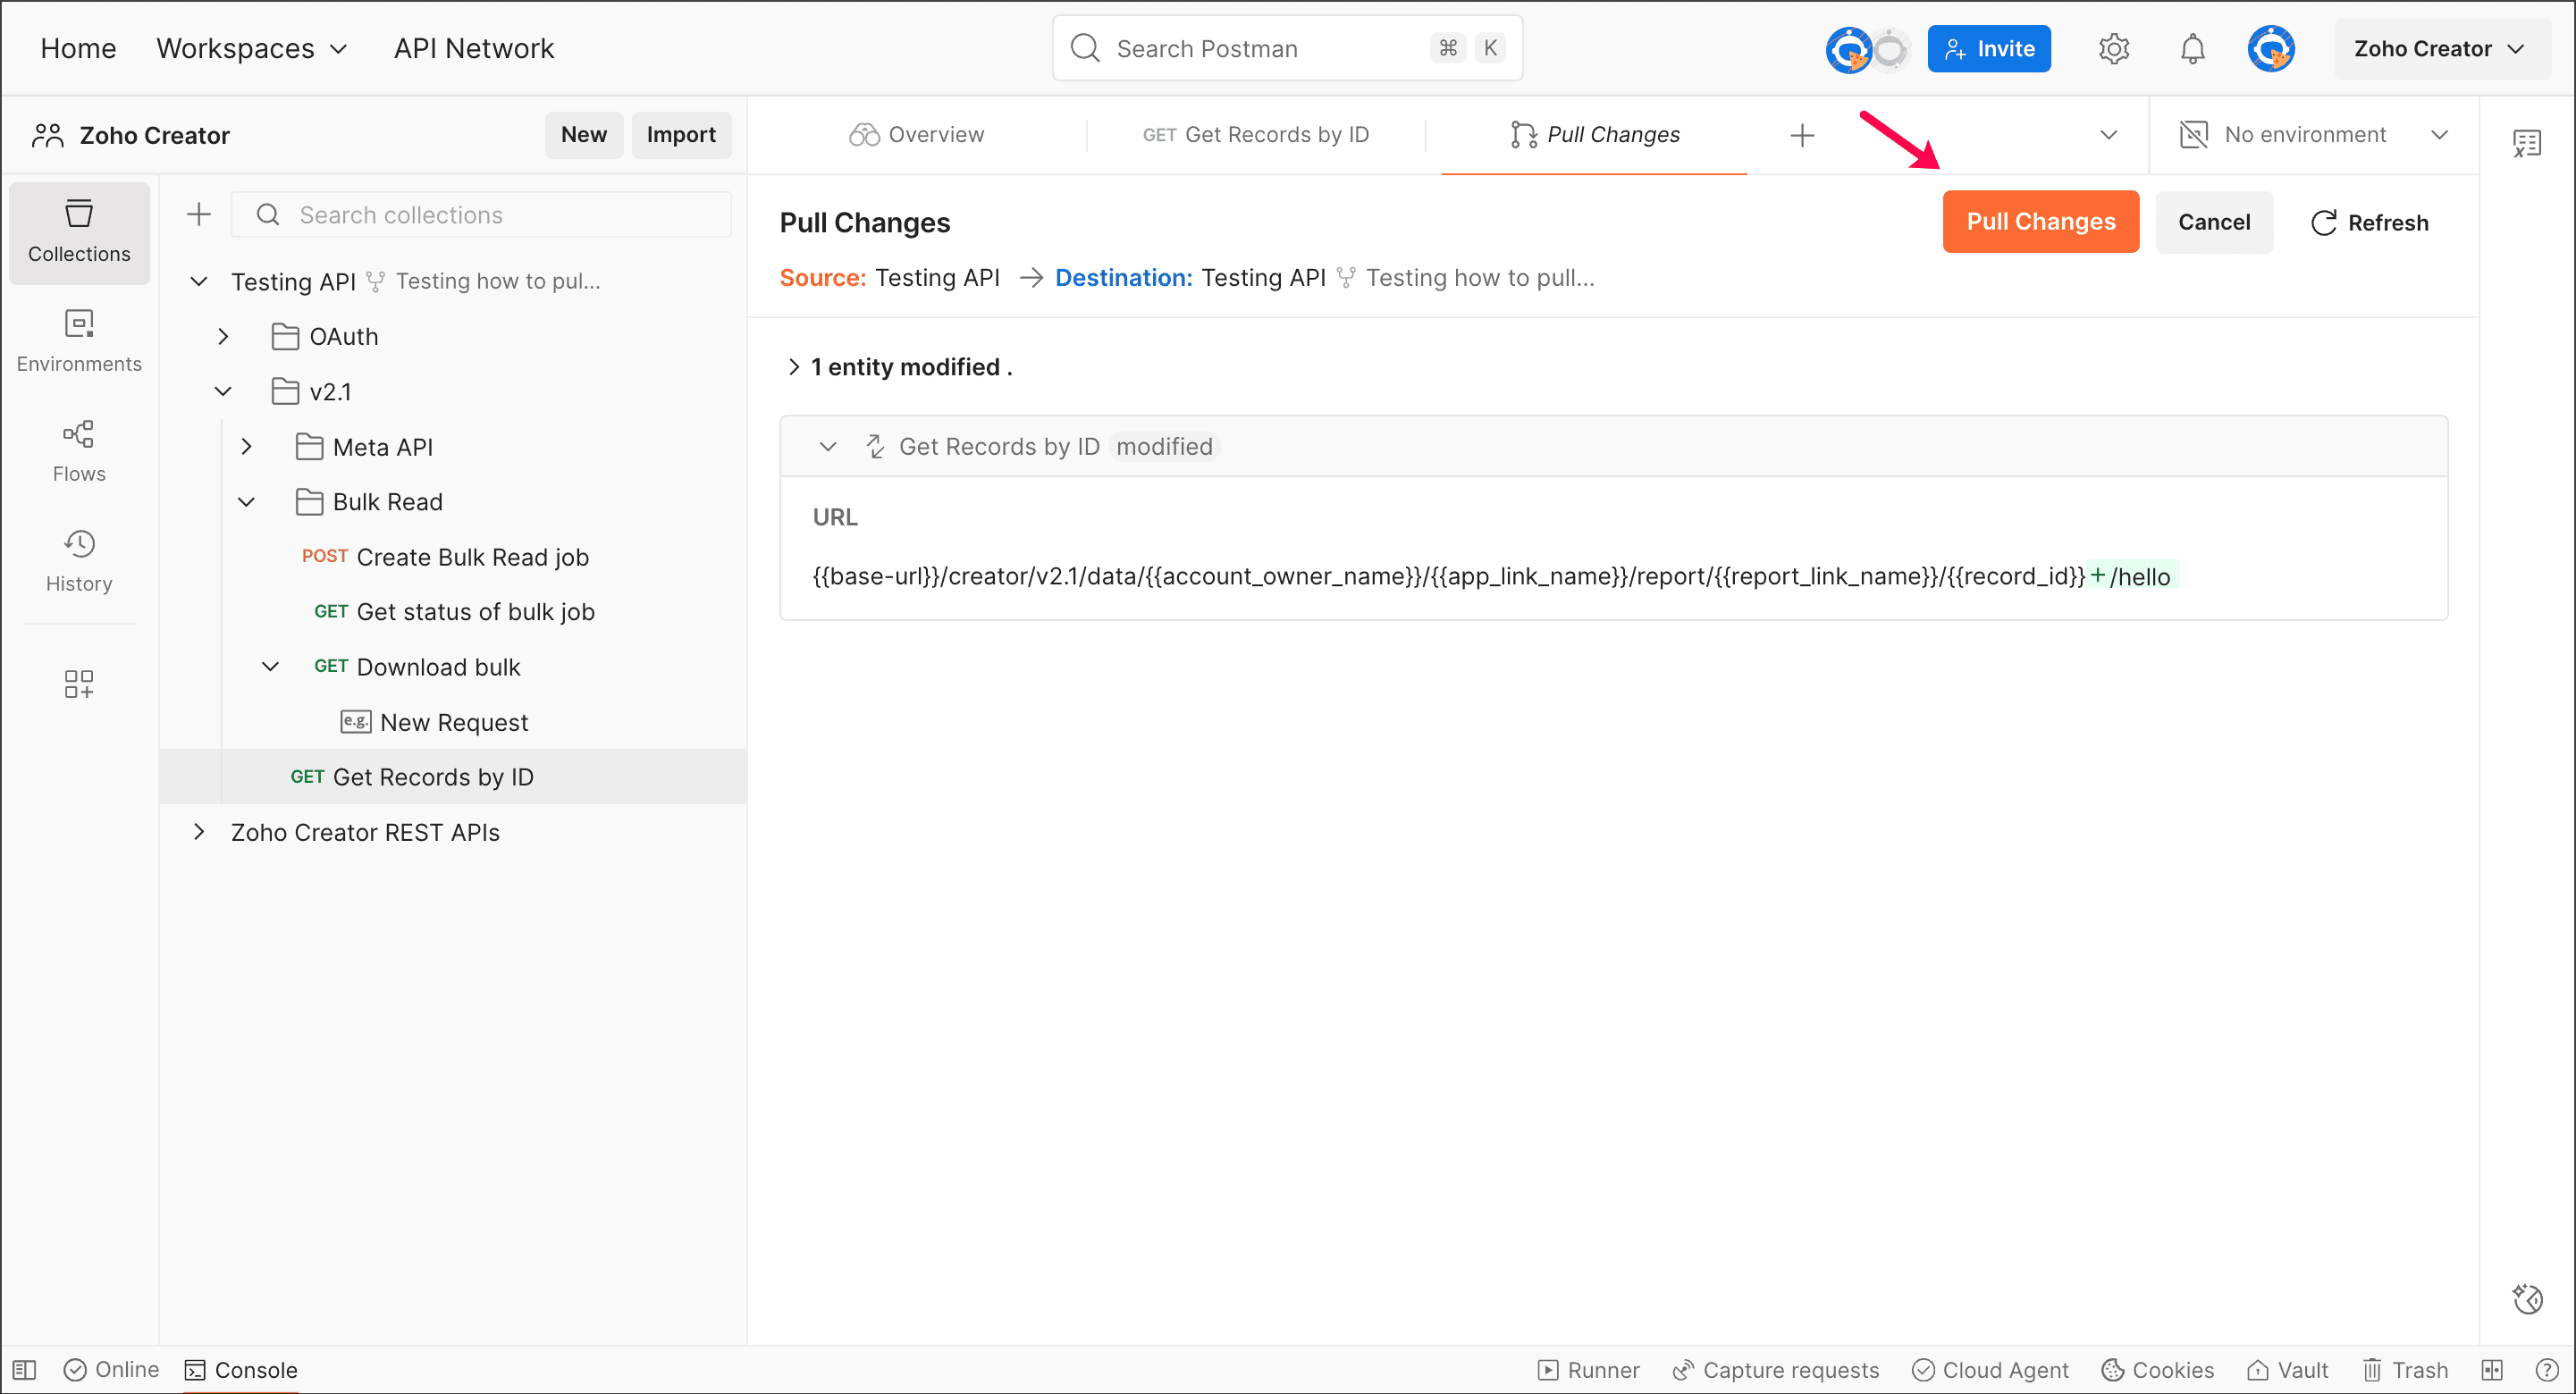Expand the Zoho Creator REST APIs collection
Image resolution: width=2576 pixels, height=1394 pixels.
tap(199, 832)
